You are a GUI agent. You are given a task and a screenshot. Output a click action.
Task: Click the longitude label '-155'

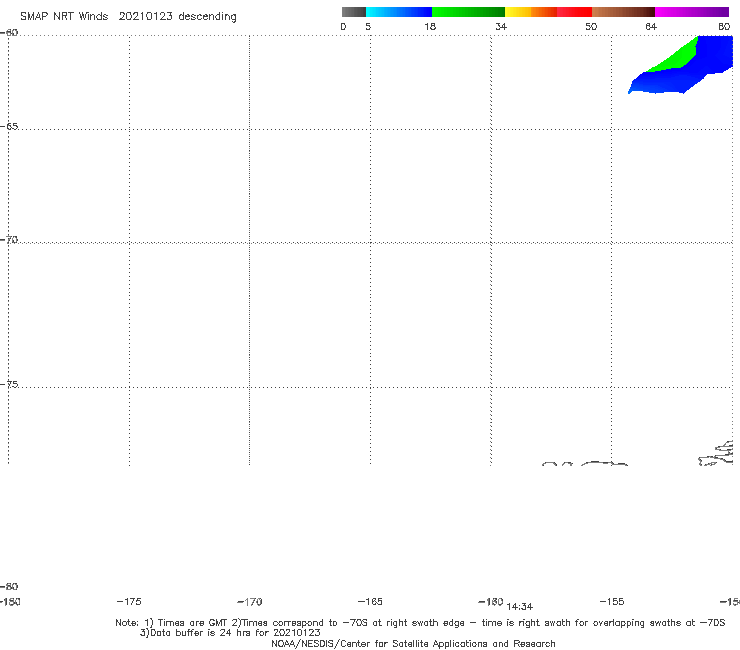[x=612, y=601]
